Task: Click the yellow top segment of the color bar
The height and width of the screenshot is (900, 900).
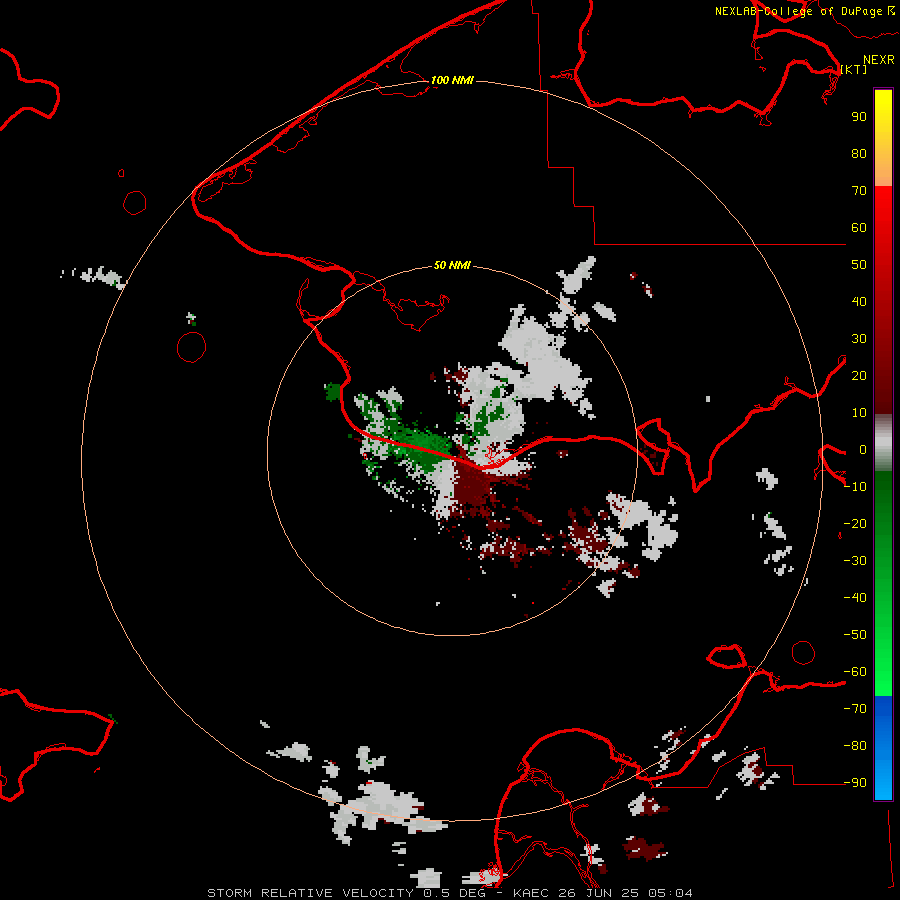Action: 883,138
